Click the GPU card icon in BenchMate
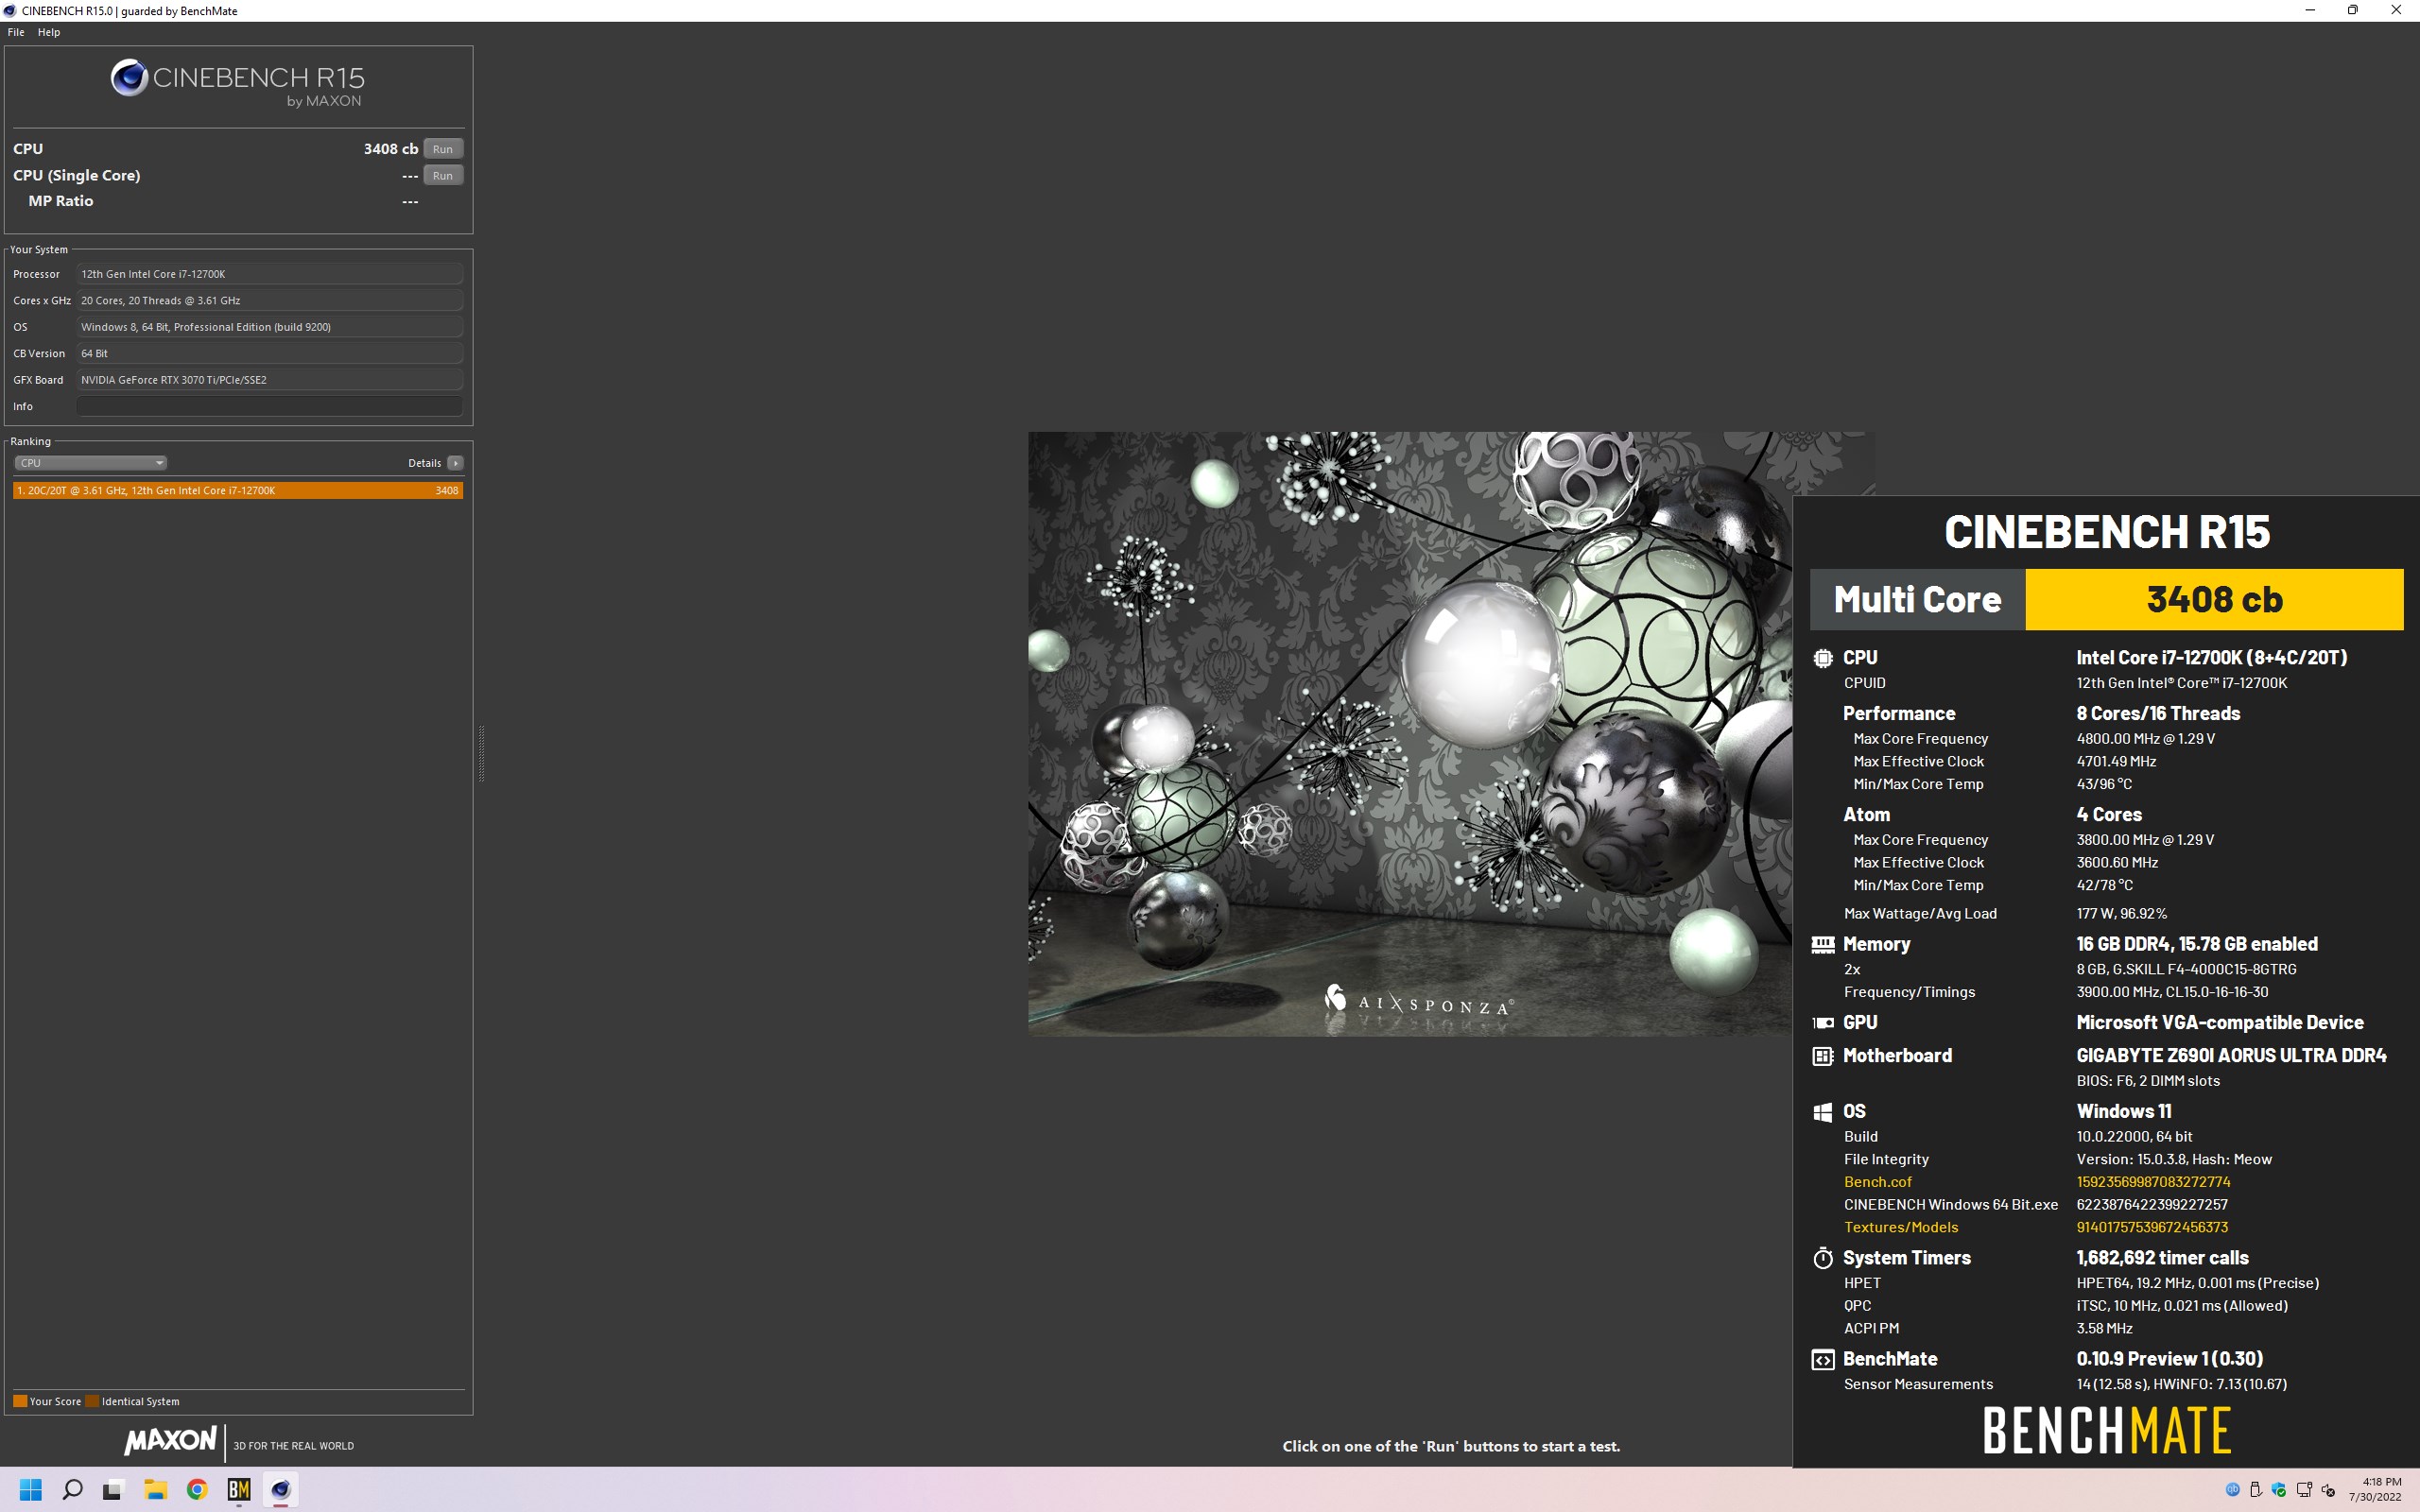 (x=1823, y=1022)
